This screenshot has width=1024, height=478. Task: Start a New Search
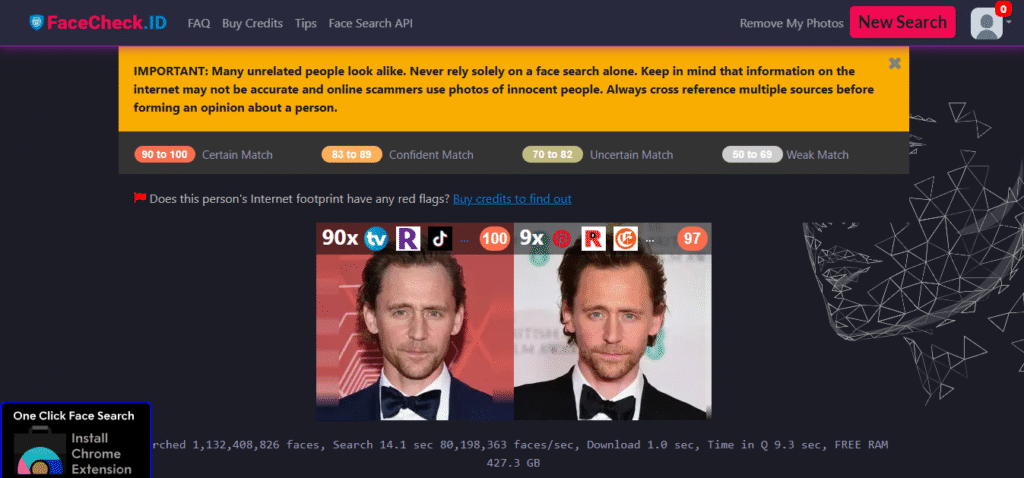click(903, 22)
